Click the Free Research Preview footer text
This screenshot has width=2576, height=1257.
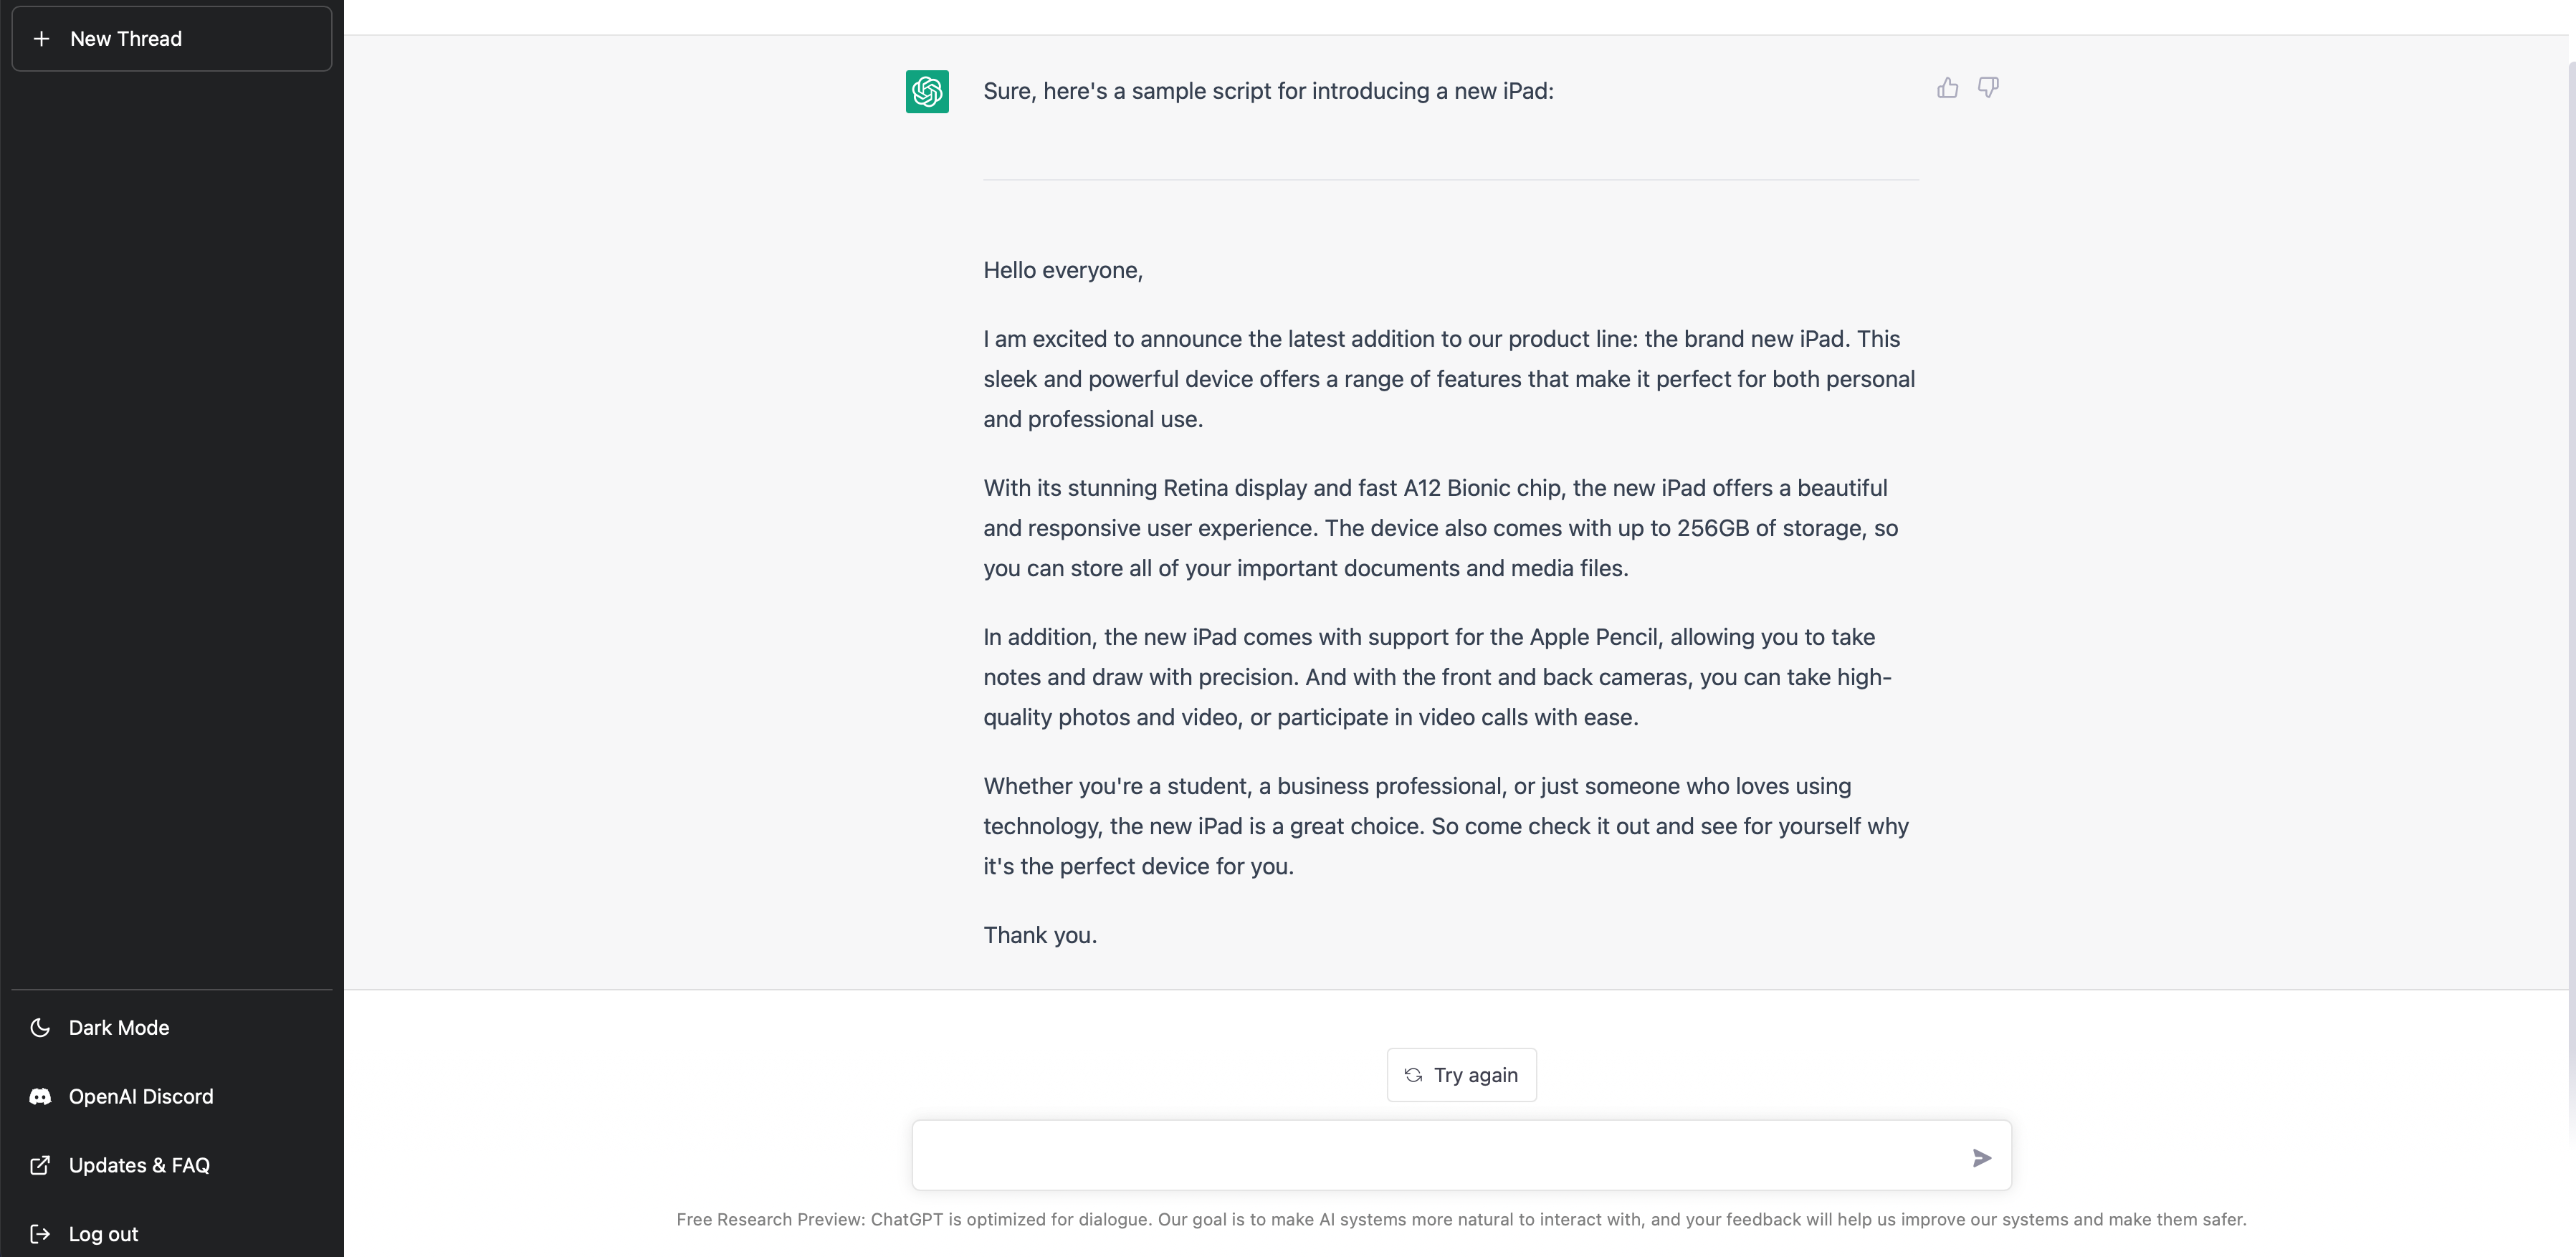pyautogui.click(x=1460, y=1219)
